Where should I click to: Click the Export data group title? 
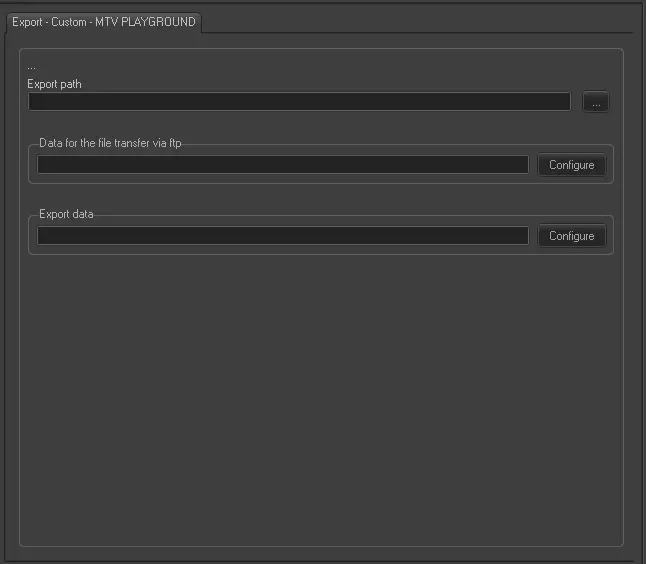(x=66, y=215)
